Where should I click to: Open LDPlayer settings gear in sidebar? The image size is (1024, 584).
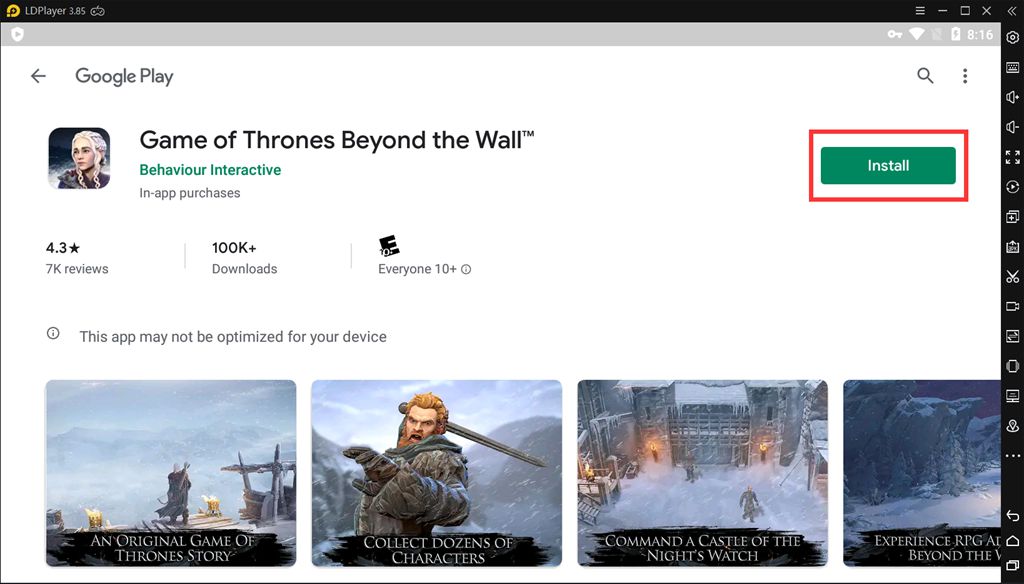pos(1012,38)
